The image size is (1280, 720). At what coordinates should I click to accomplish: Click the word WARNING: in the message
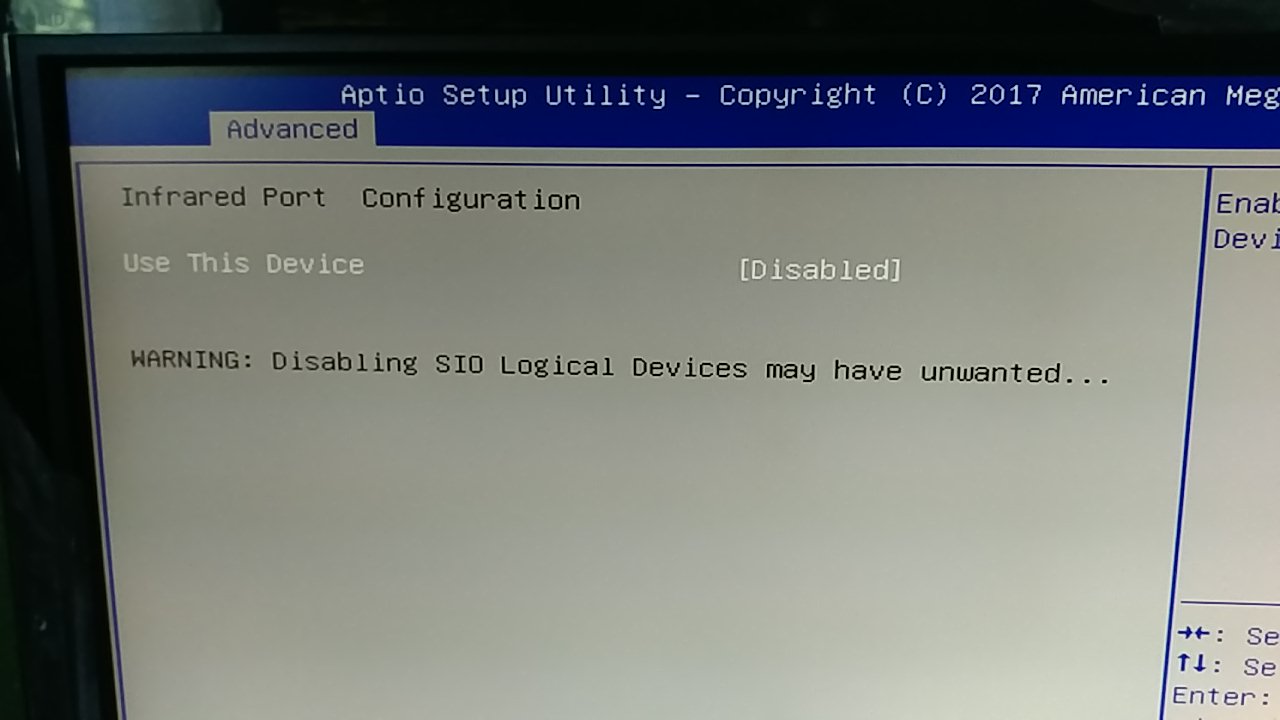192,359
